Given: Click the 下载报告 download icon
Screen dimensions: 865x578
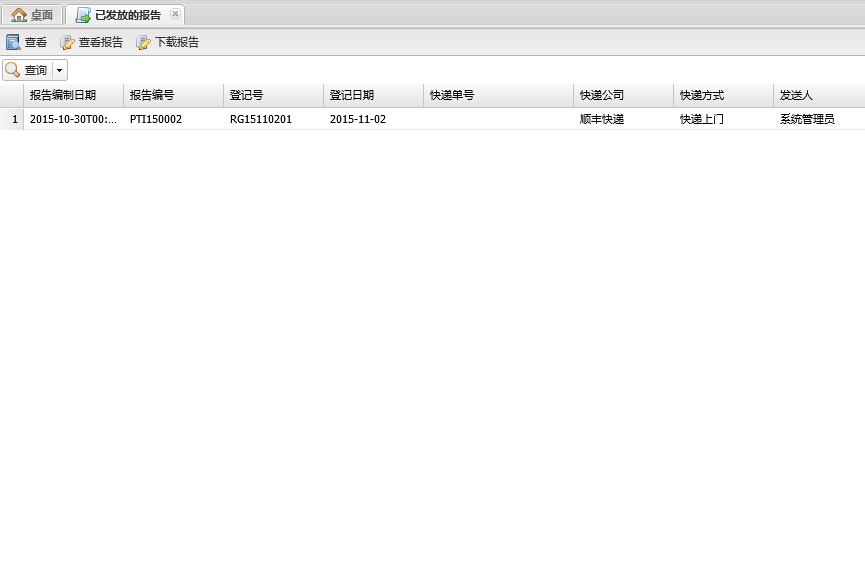Looking at the screenshot, I should 144,42.
